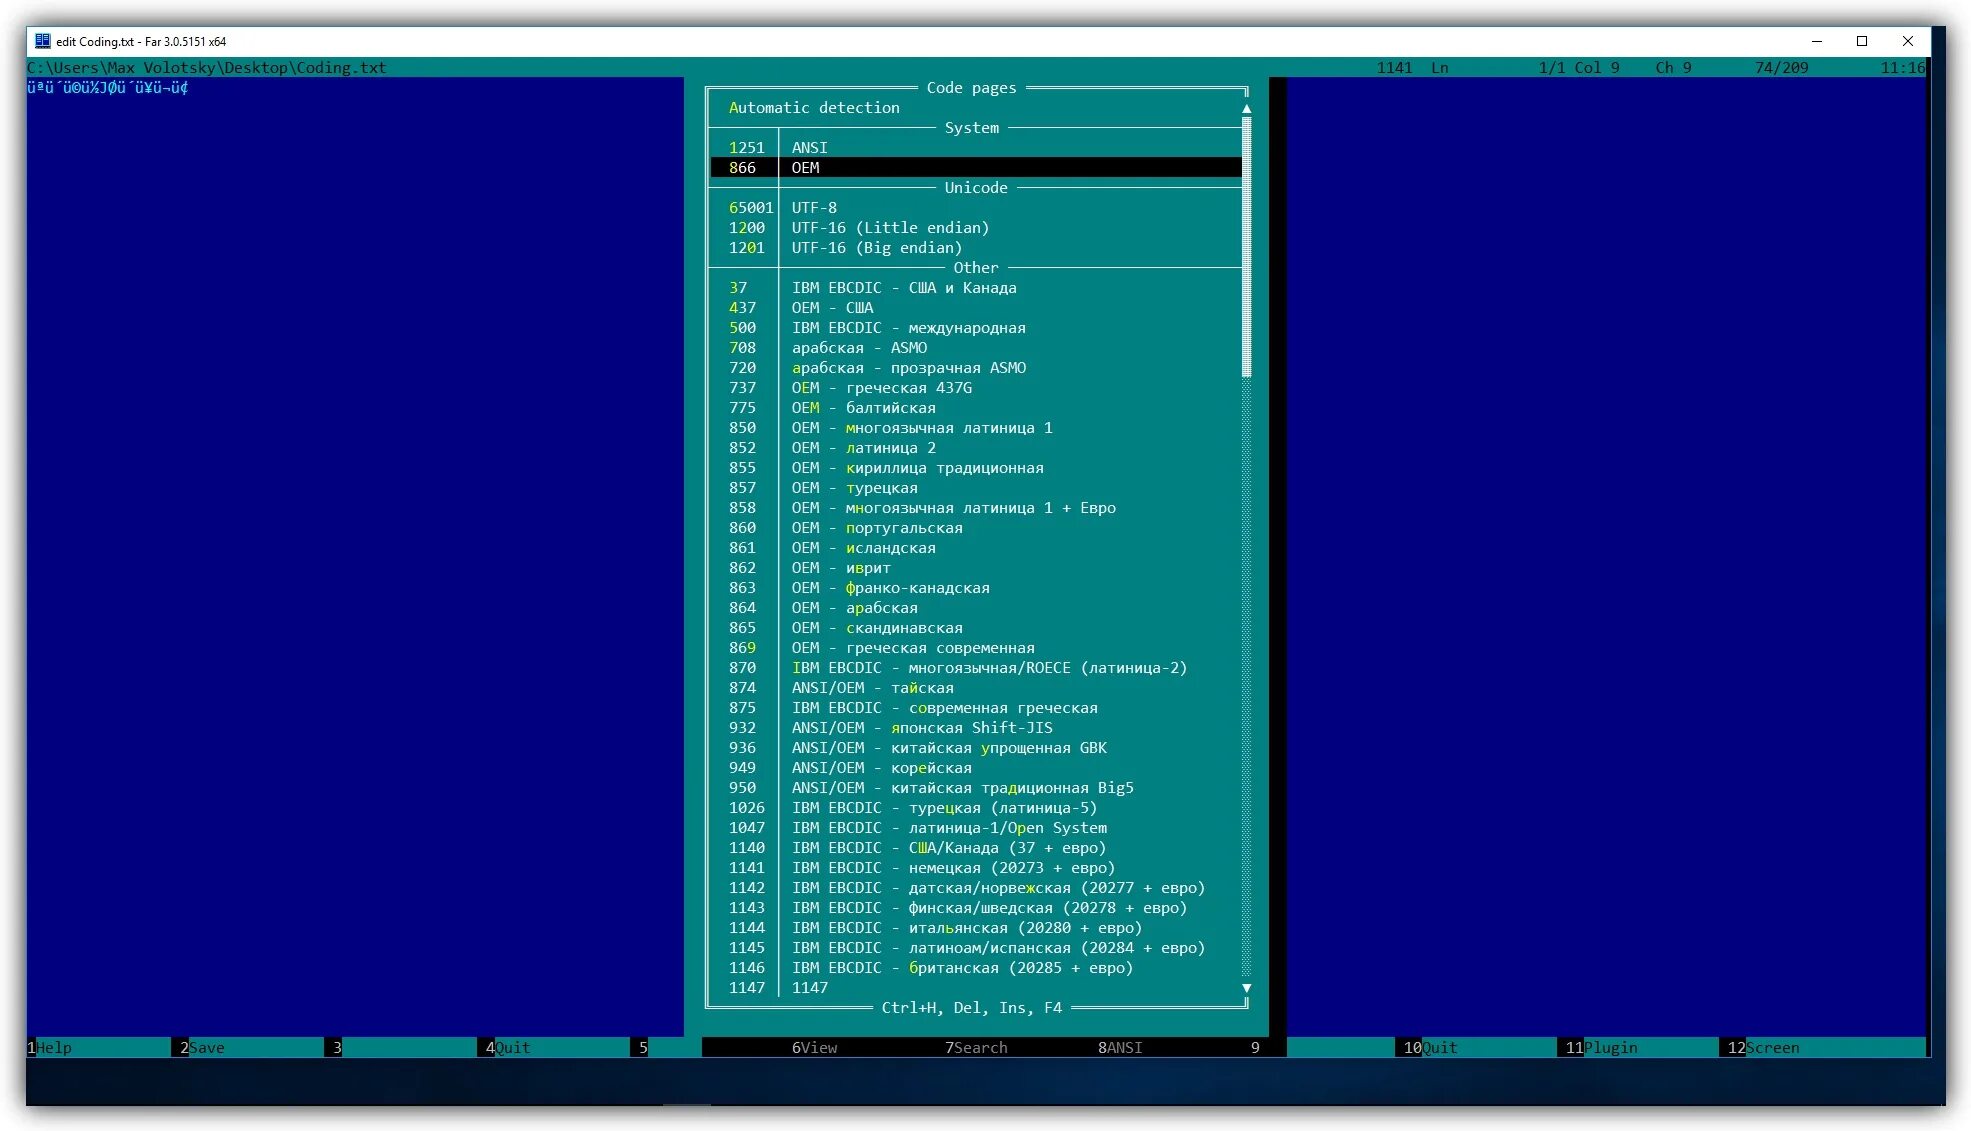Select 1147 entry at list bottom
The image size is (1971, 1131).
[x=809, y=988]
